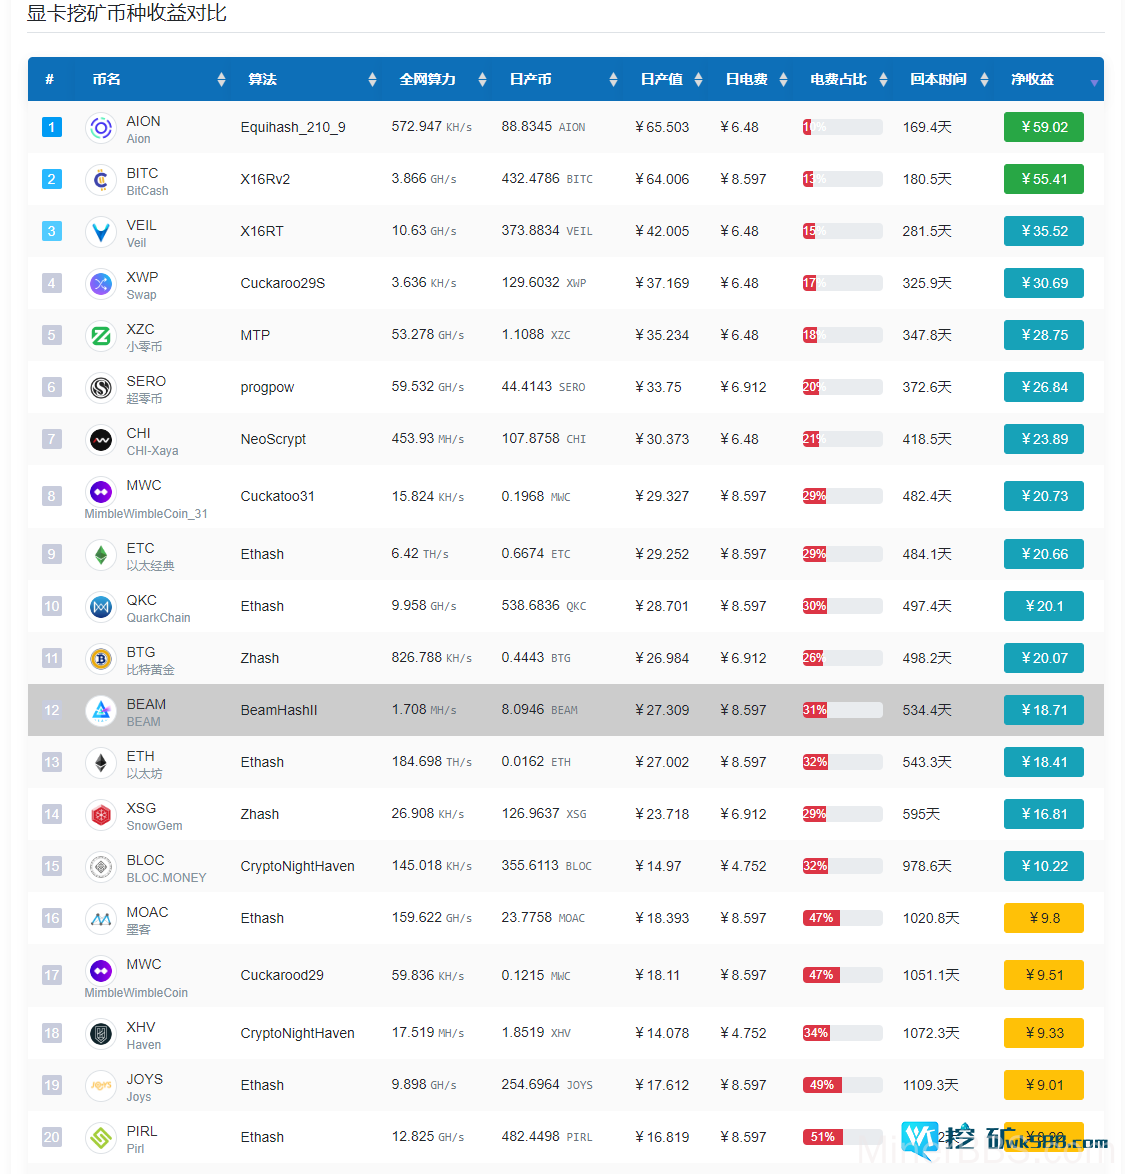Click the XWP Swap coin icon
The image size is (1125, 1174).
point(101,284)
